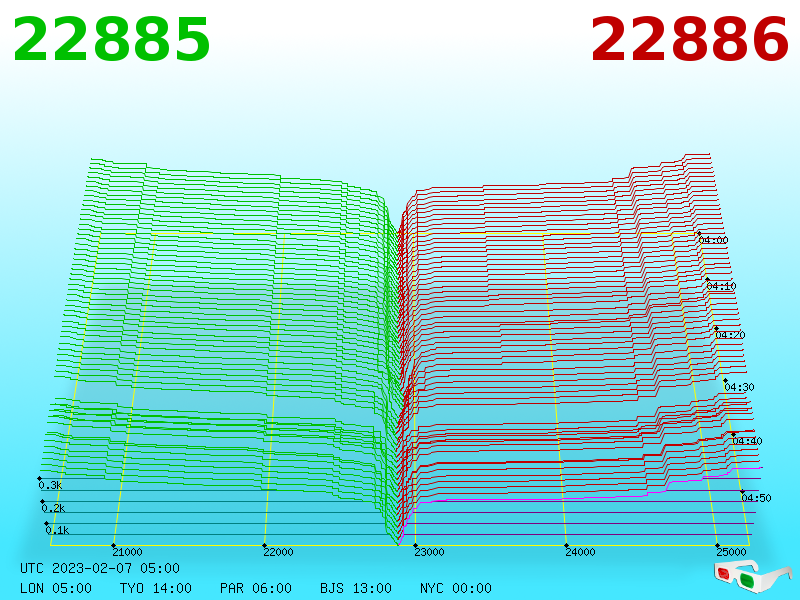Select the 21000 price axis label
The image size is (800, 600).
128,552
